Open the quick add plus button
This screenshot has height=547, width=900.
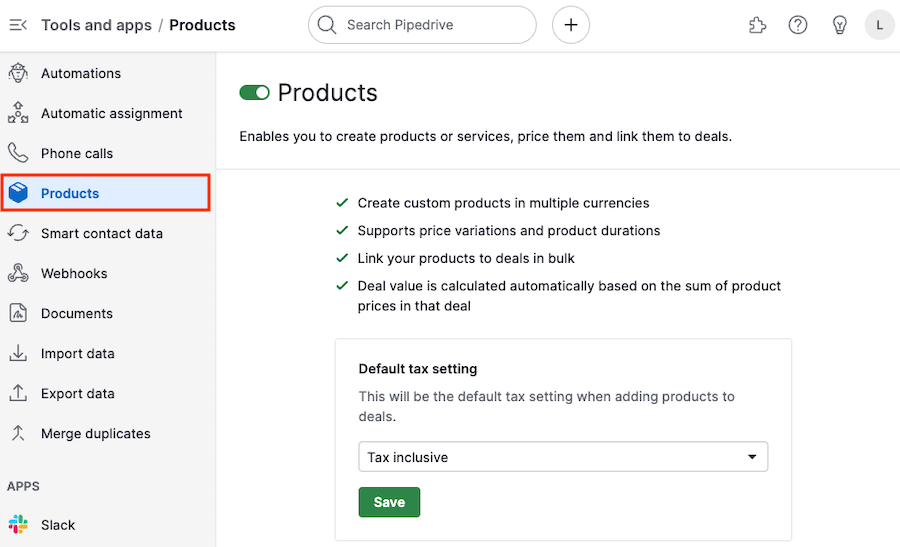tap(571, 25)
